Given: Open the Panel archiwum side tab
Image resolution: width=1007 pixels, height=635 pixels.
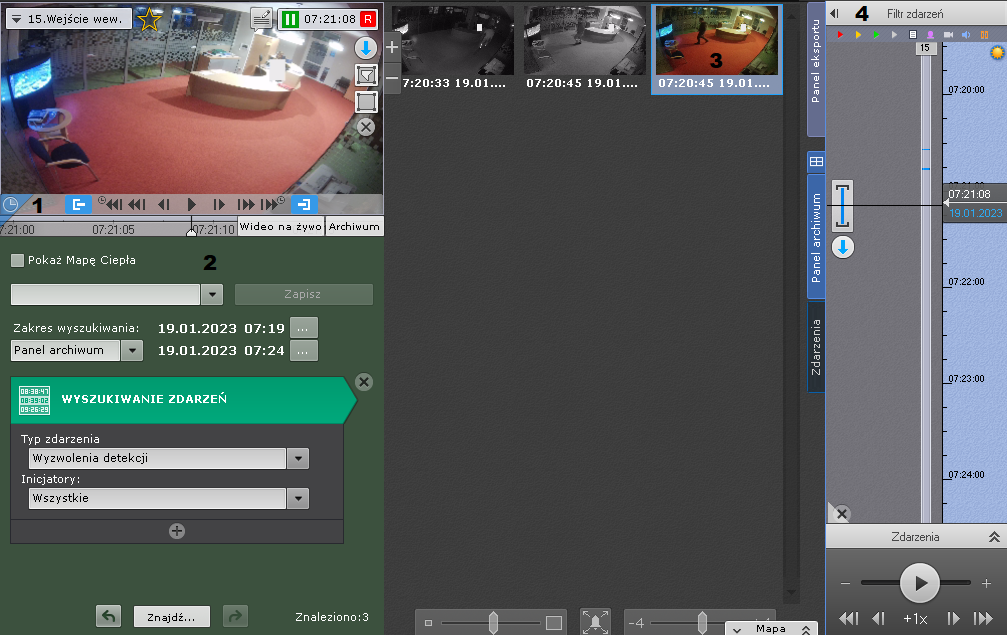Looking at the screenshot, I should tap(816, 238).
